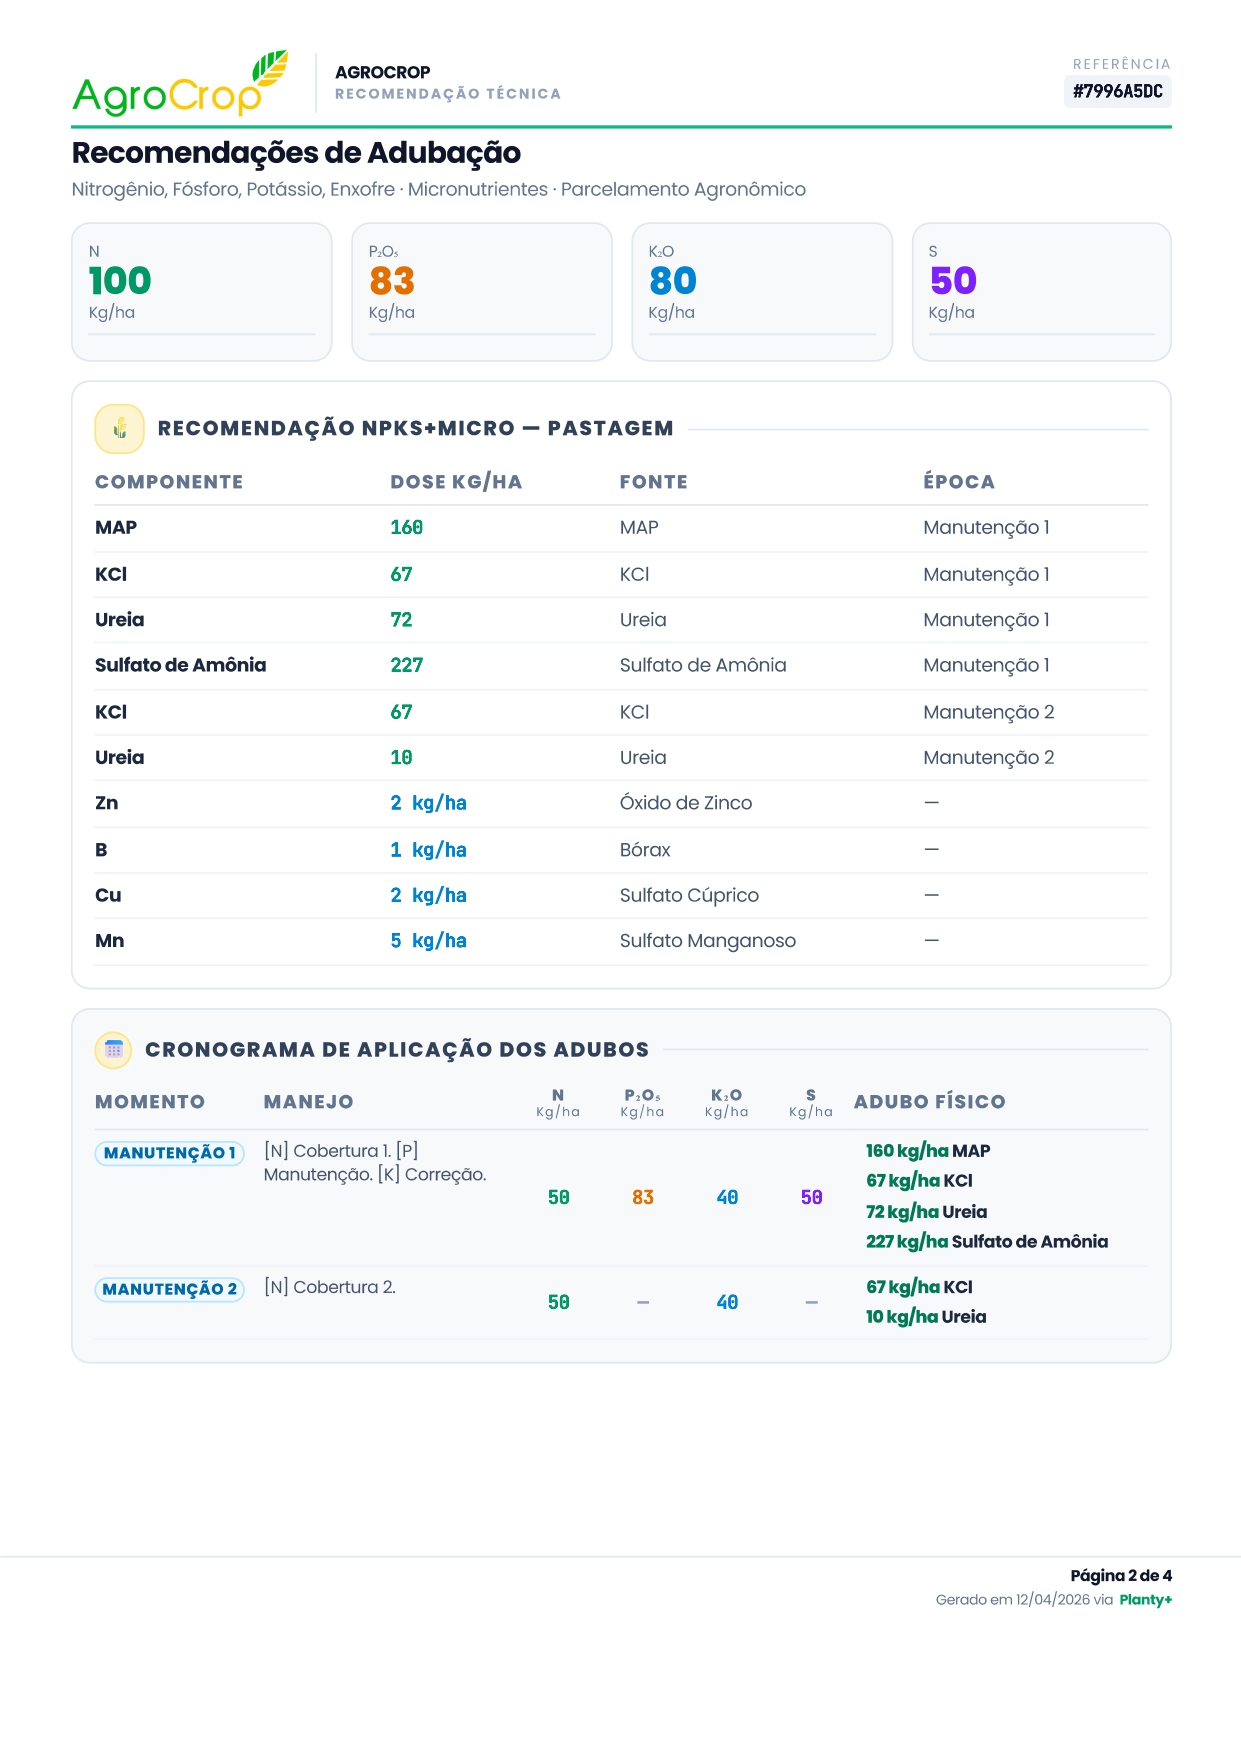Click the MAP dose value 160
This screenshot has width=1241, height=1755.
coord(406,528)
